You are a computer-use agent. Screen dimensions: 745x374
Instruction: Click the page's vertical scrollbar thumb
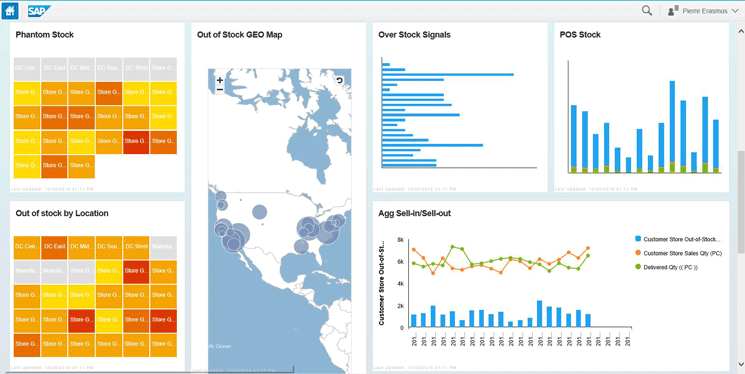click(x=741, y=202)
